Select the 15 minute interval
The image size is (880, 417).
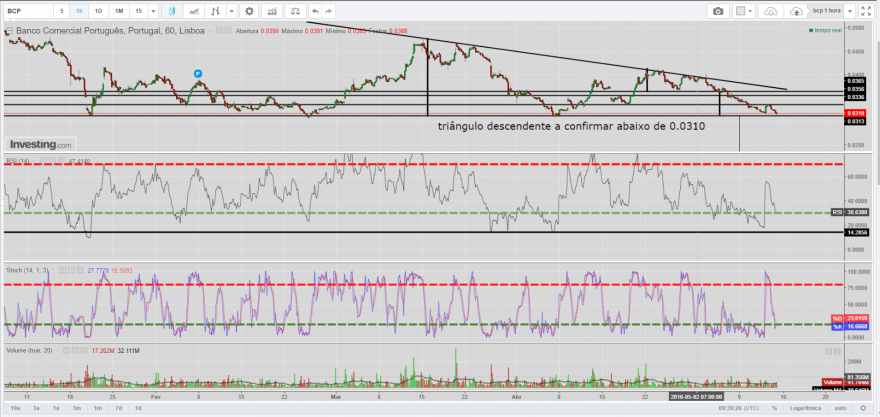click(x=138, y=11)
